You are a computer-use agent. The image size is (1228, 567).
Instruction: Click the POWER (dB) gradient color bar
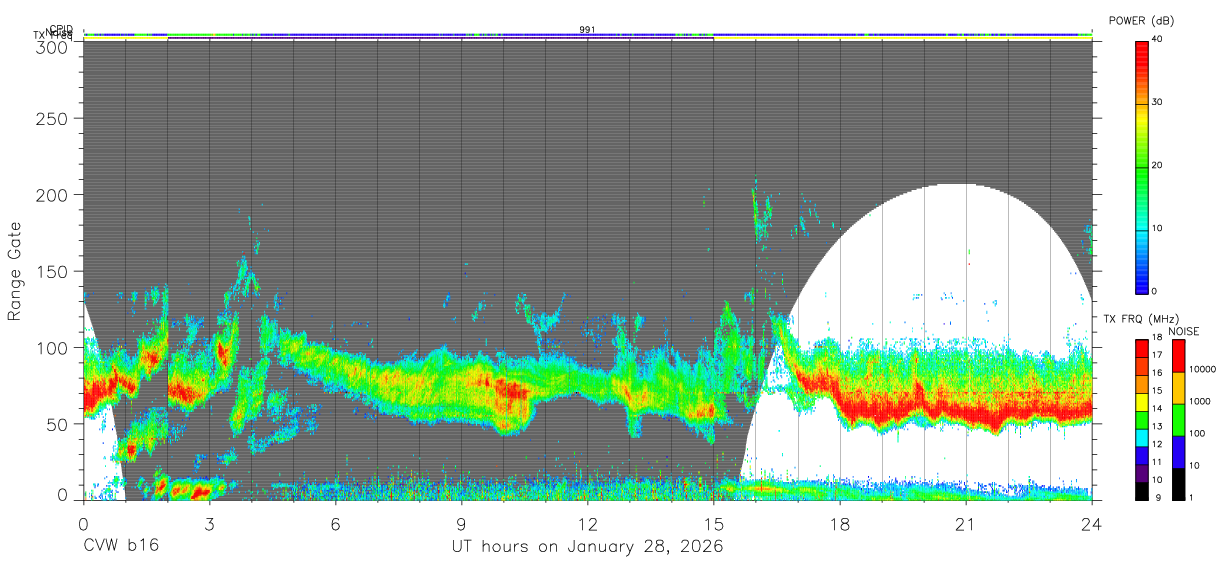click(1141, 166)
